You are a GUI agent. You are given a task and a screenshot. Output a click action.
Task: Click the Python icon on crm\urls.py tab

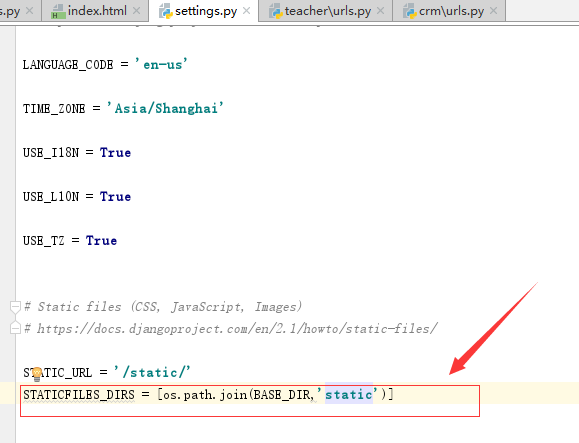click(x=410, y=11)
